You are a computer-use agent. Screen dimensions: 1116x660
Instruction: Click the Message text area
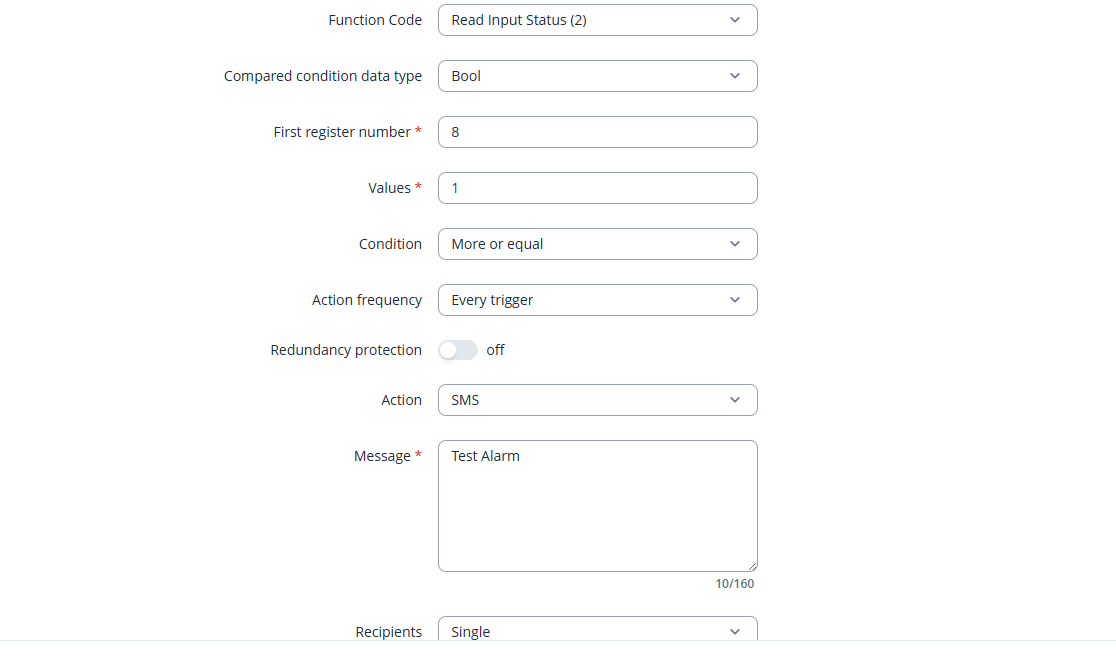597,506
